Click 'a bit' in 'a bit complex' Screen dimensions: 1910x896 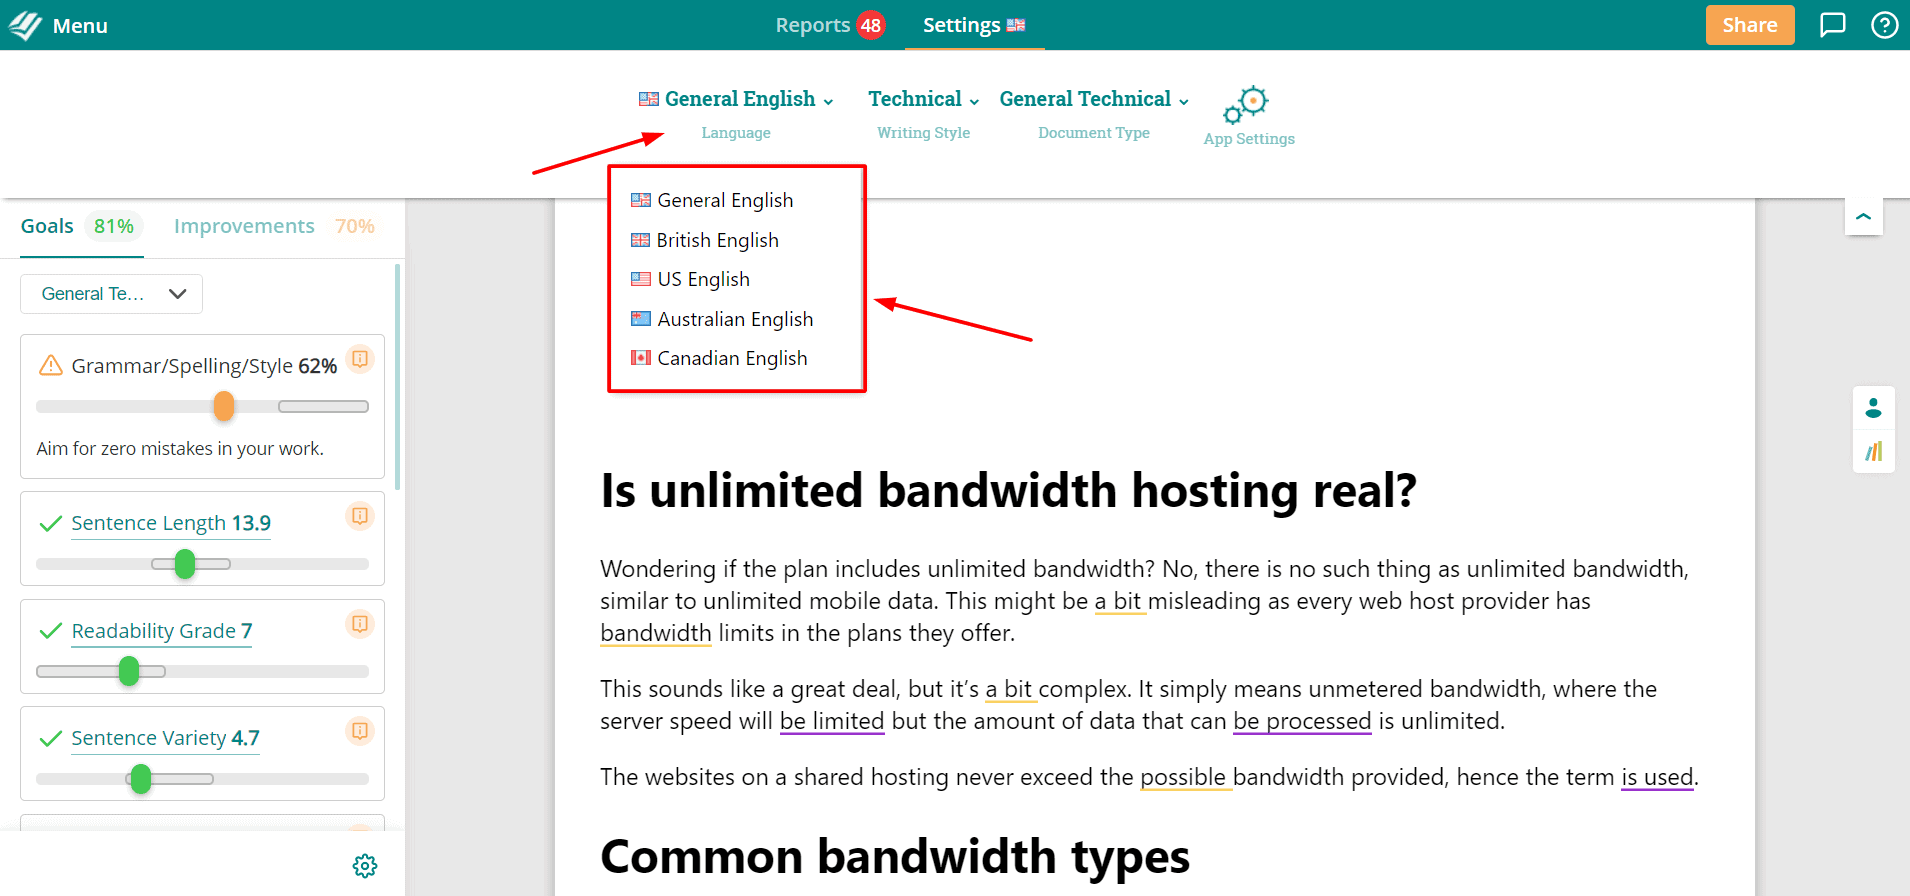tap(1009, 689)
